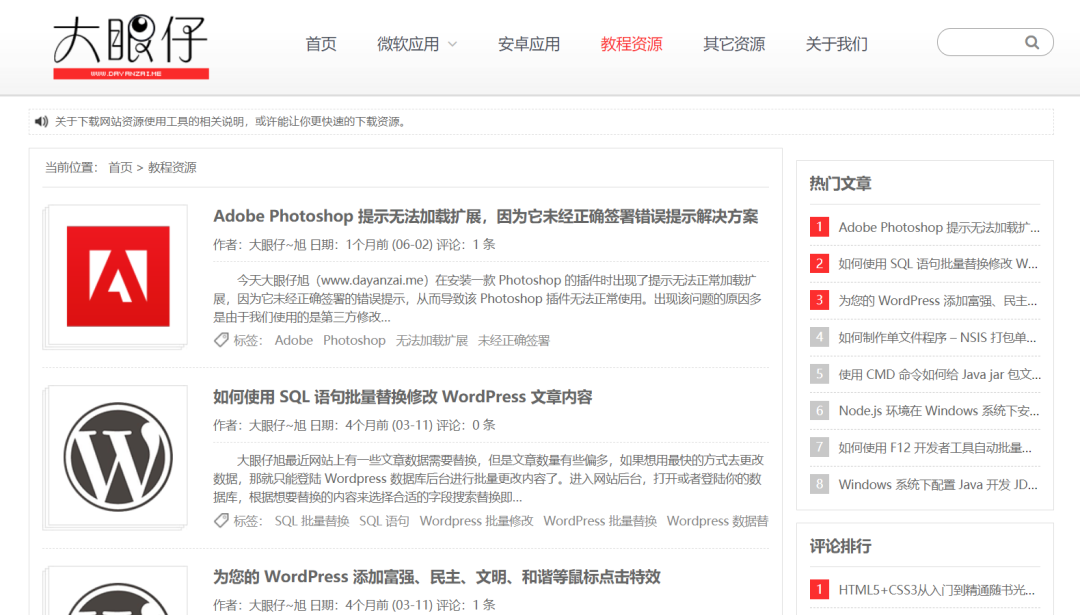Open hot article Node.js 环境在 Windows
Image resolution: width=1080 pixels, height=615 pixels.
[x=939, y=411]
